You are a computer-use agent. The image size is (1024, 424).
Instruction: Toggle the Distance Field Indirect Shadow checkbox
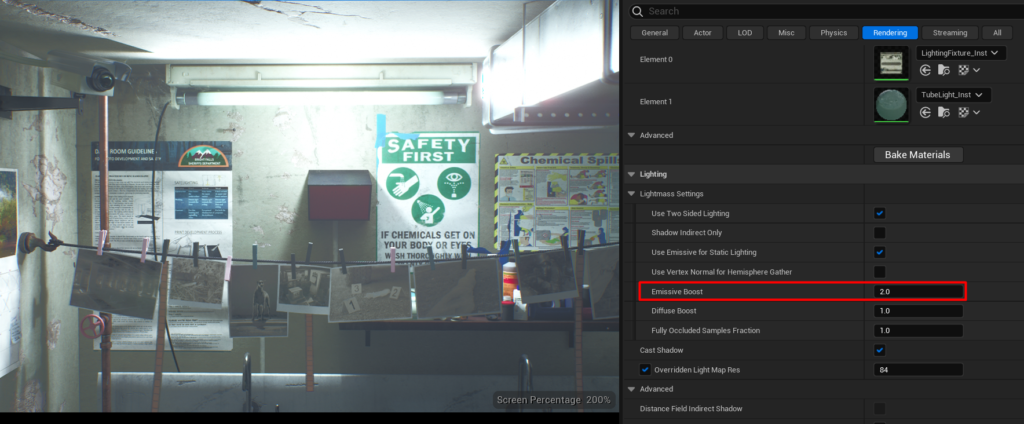(x=880, y=409)
